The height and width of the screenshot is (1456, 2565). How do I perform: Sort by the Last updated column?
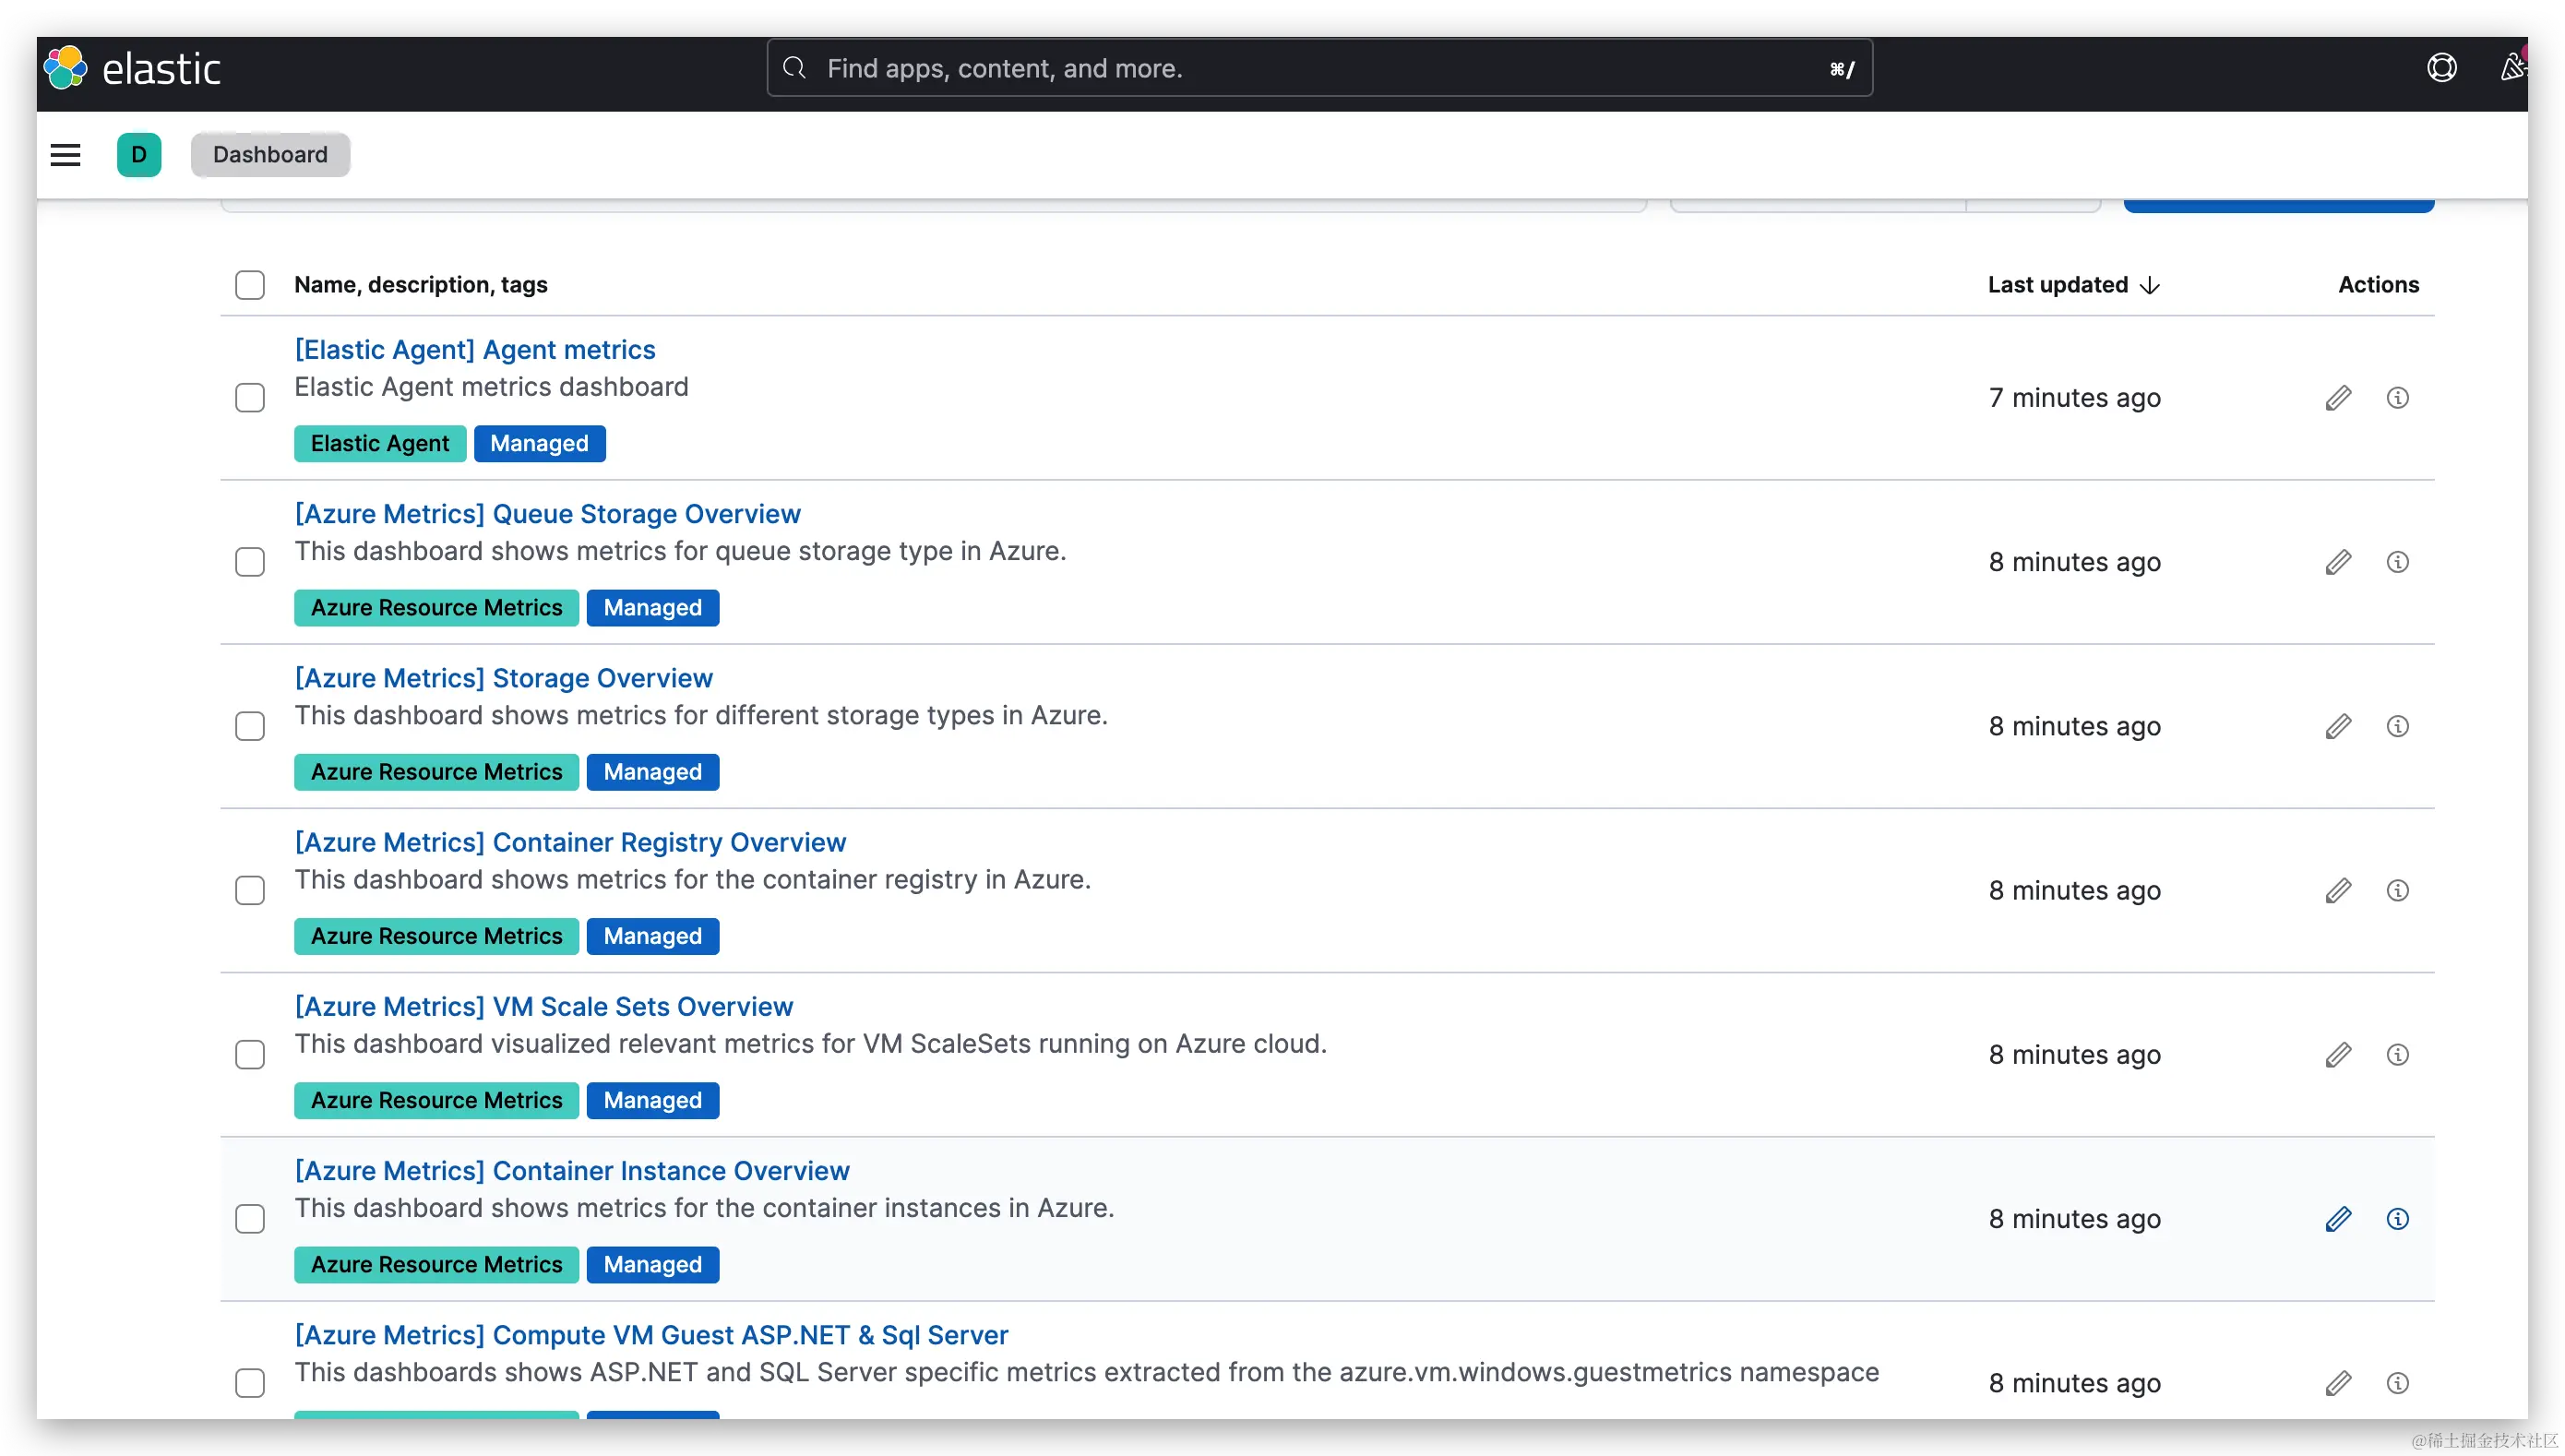[2073, 285]
